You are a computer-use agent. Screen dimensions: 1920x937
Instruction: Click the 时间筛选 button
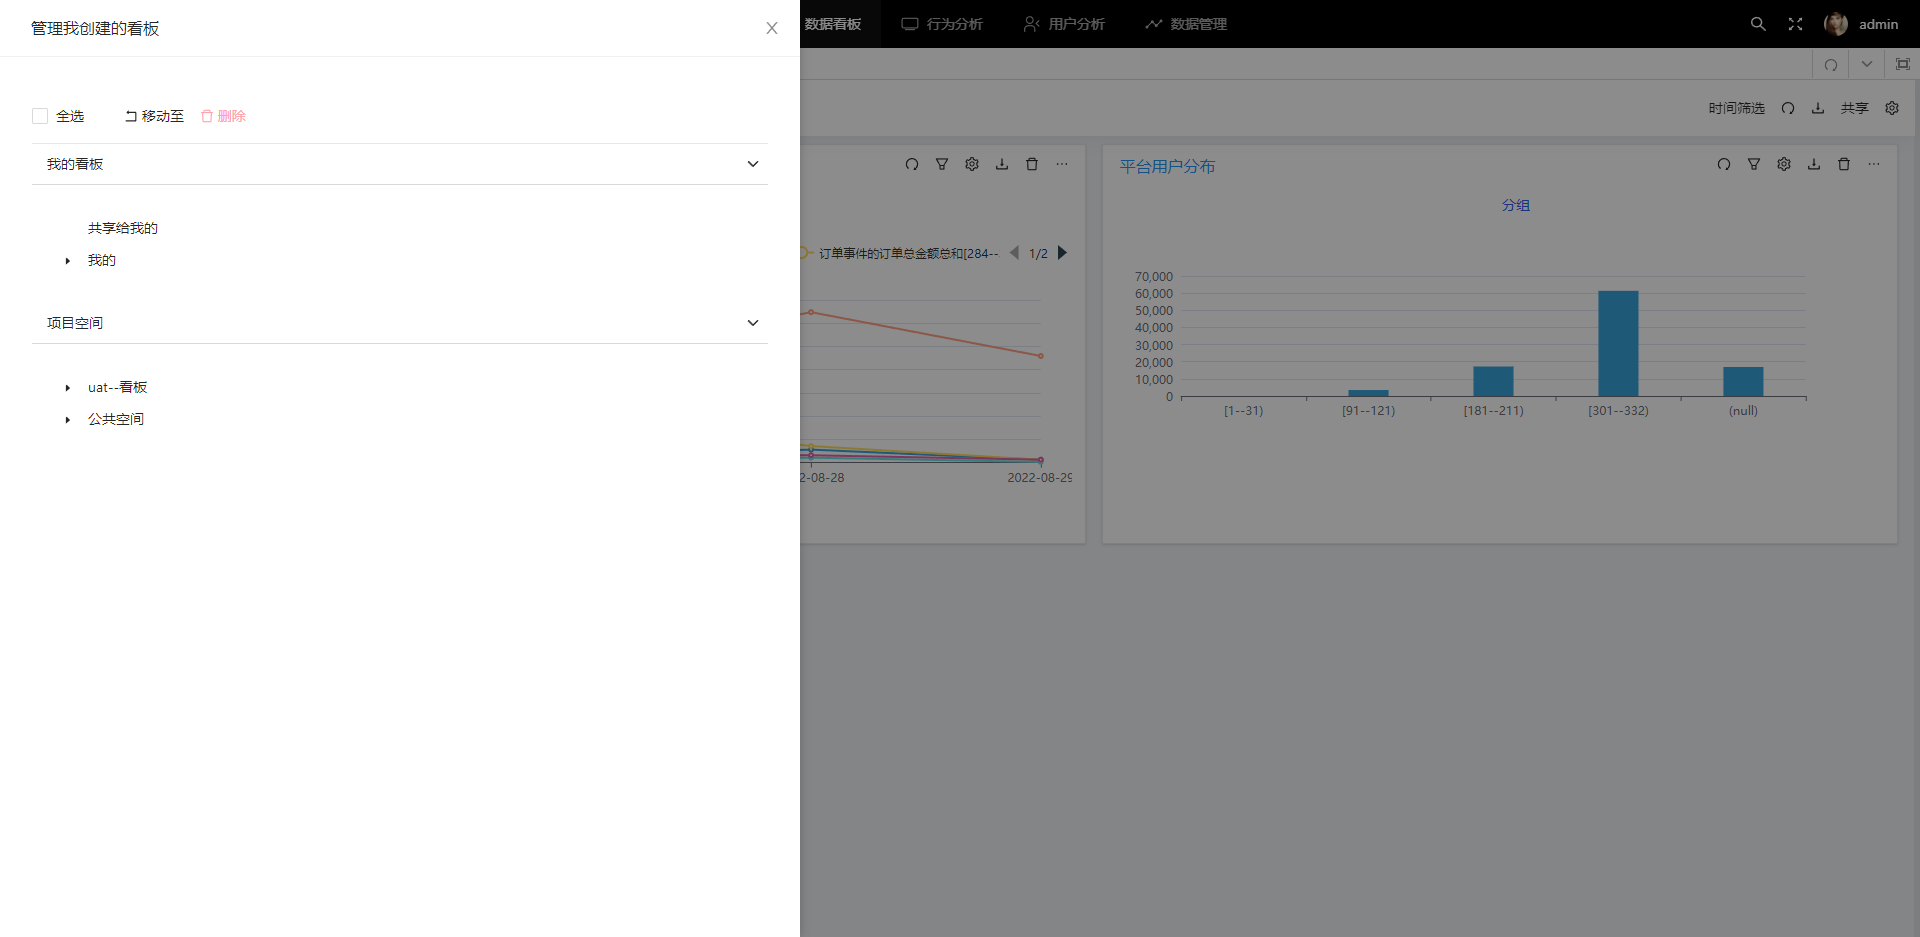coord(1737,108)
